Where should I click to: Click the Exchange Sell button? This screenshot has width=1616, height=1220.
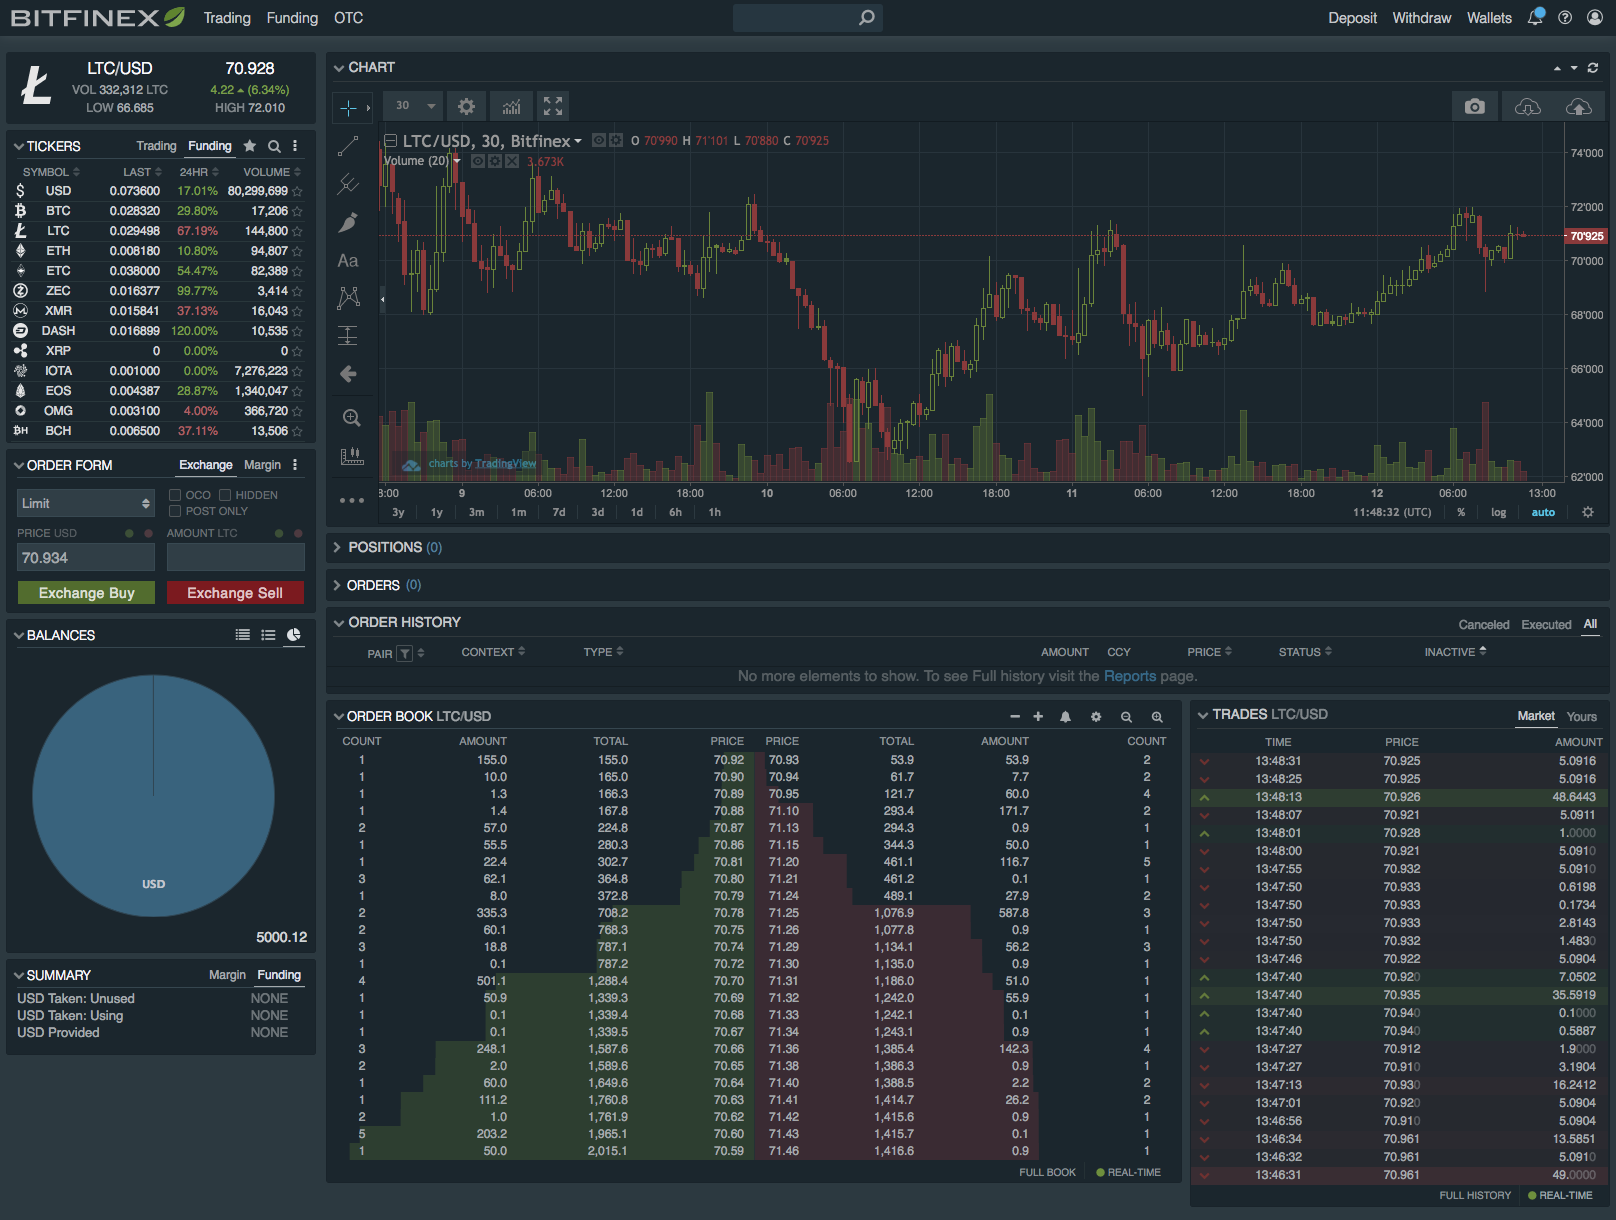235,593
